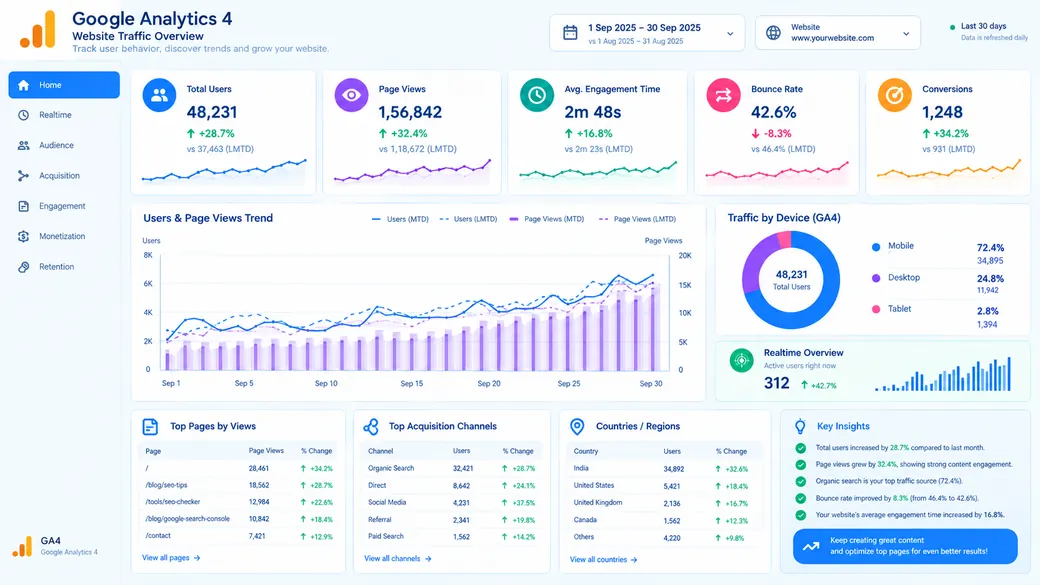Click the Top Acquisition Channels icon
This screenshot has width=1040, height=585.
371,426
